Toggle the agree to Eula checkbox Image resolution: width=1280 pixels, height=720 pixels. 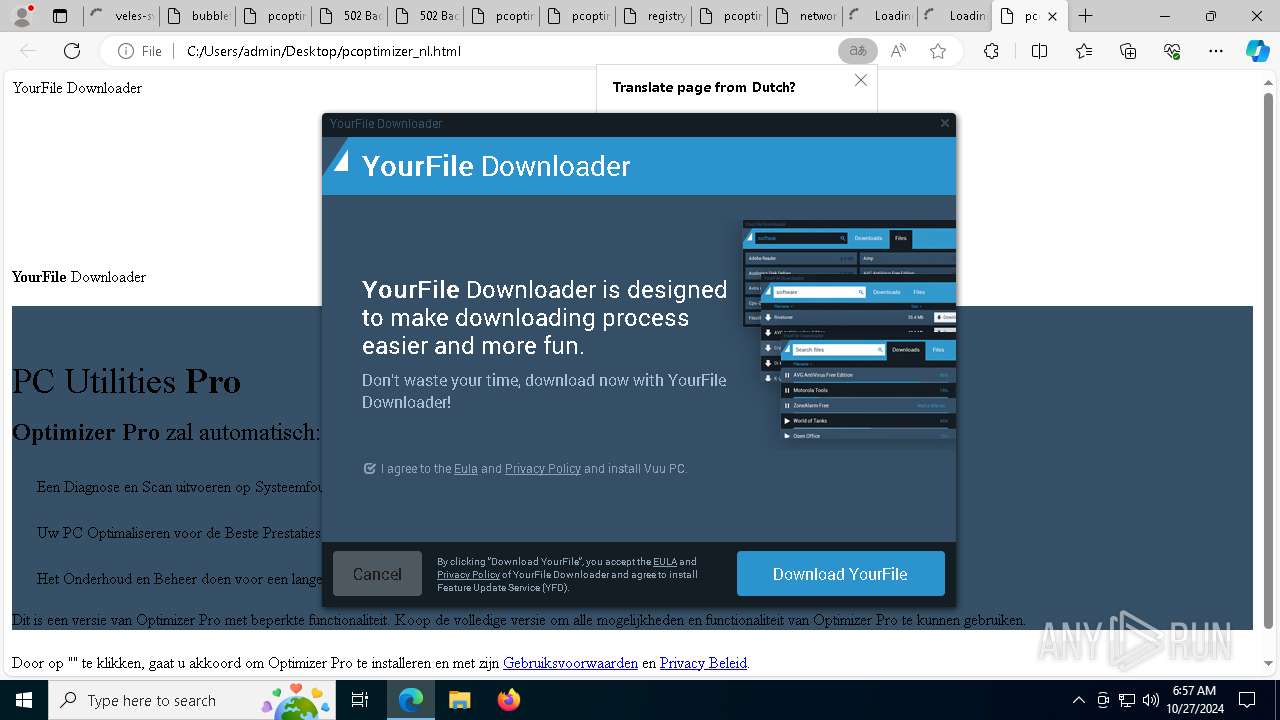click(x=370, y=468)
